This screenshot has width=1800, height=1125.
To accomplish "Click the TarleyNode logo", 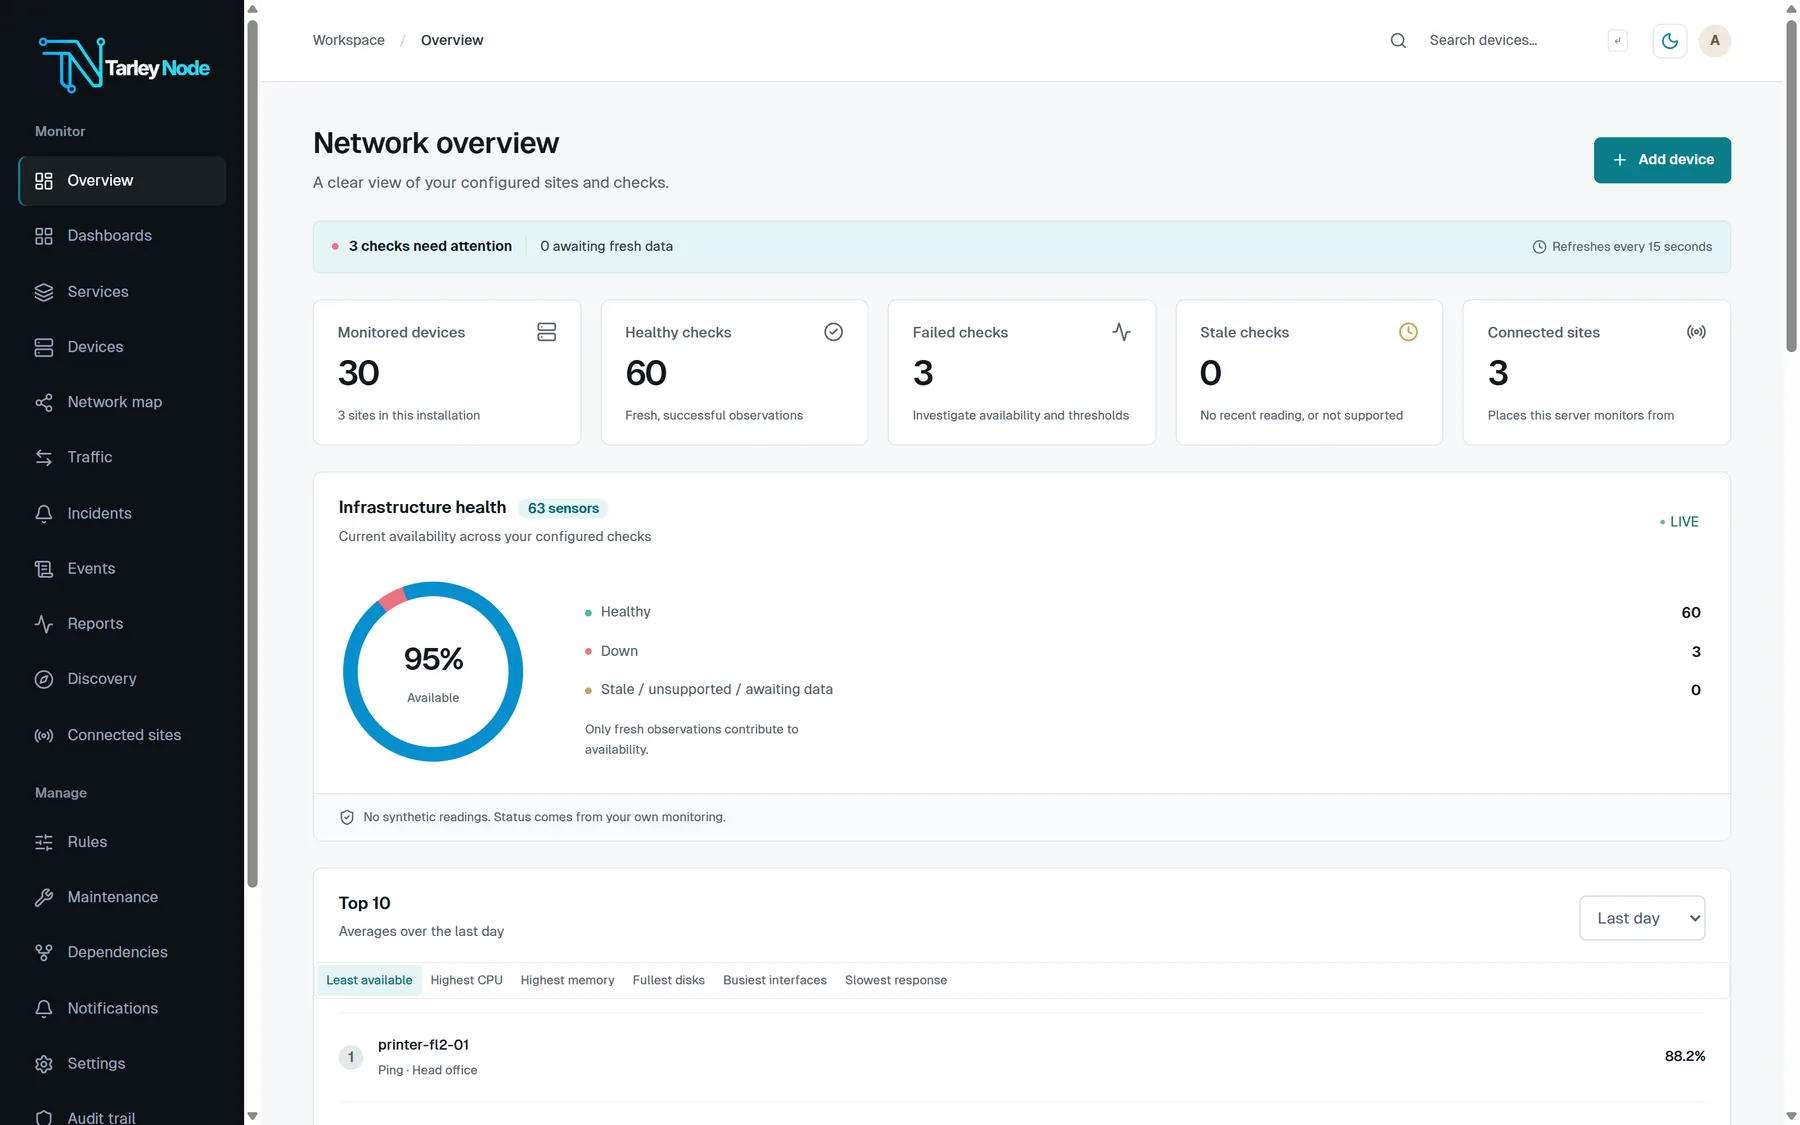I will (x=124, y=66).
